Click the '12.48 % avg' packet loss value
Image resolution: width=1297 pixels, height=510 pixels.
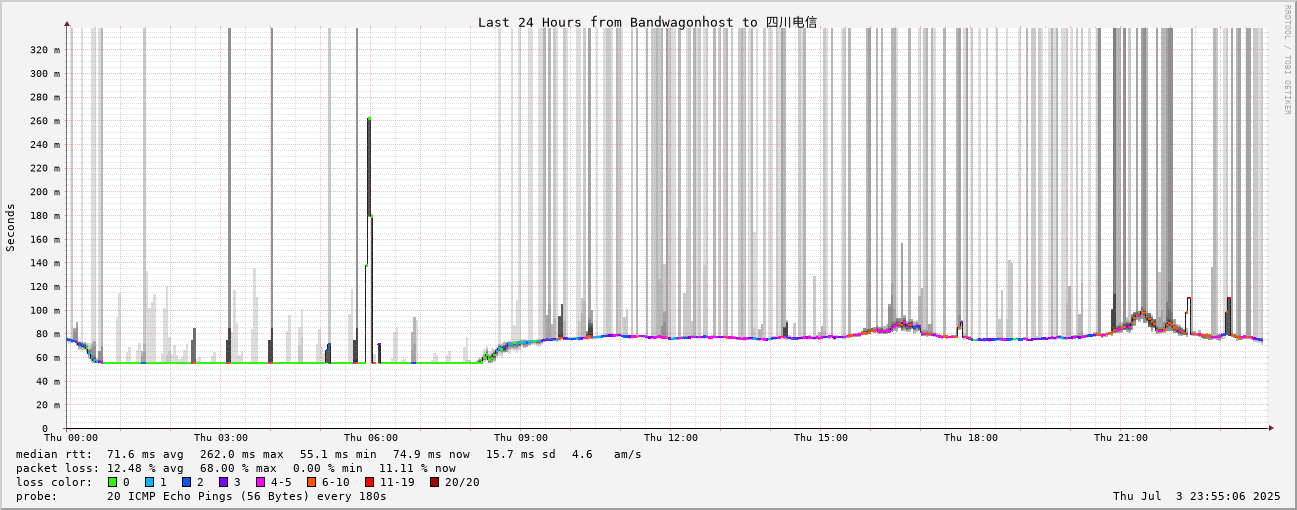tap(146, 468)
